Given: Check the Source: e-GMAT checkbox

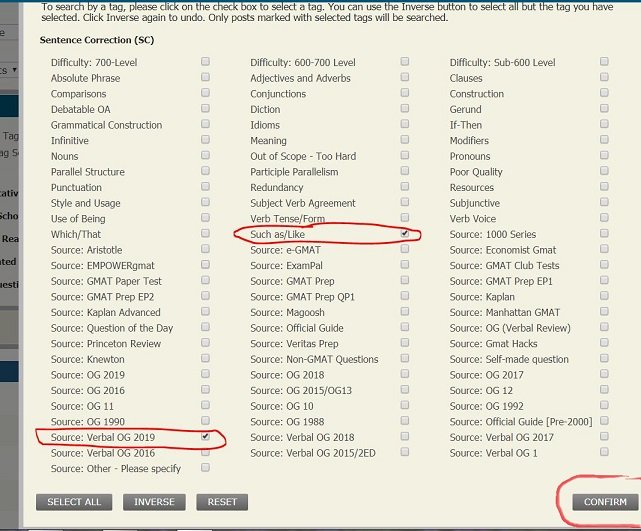Looking at the screenshot, I should [x=405, y=249].
